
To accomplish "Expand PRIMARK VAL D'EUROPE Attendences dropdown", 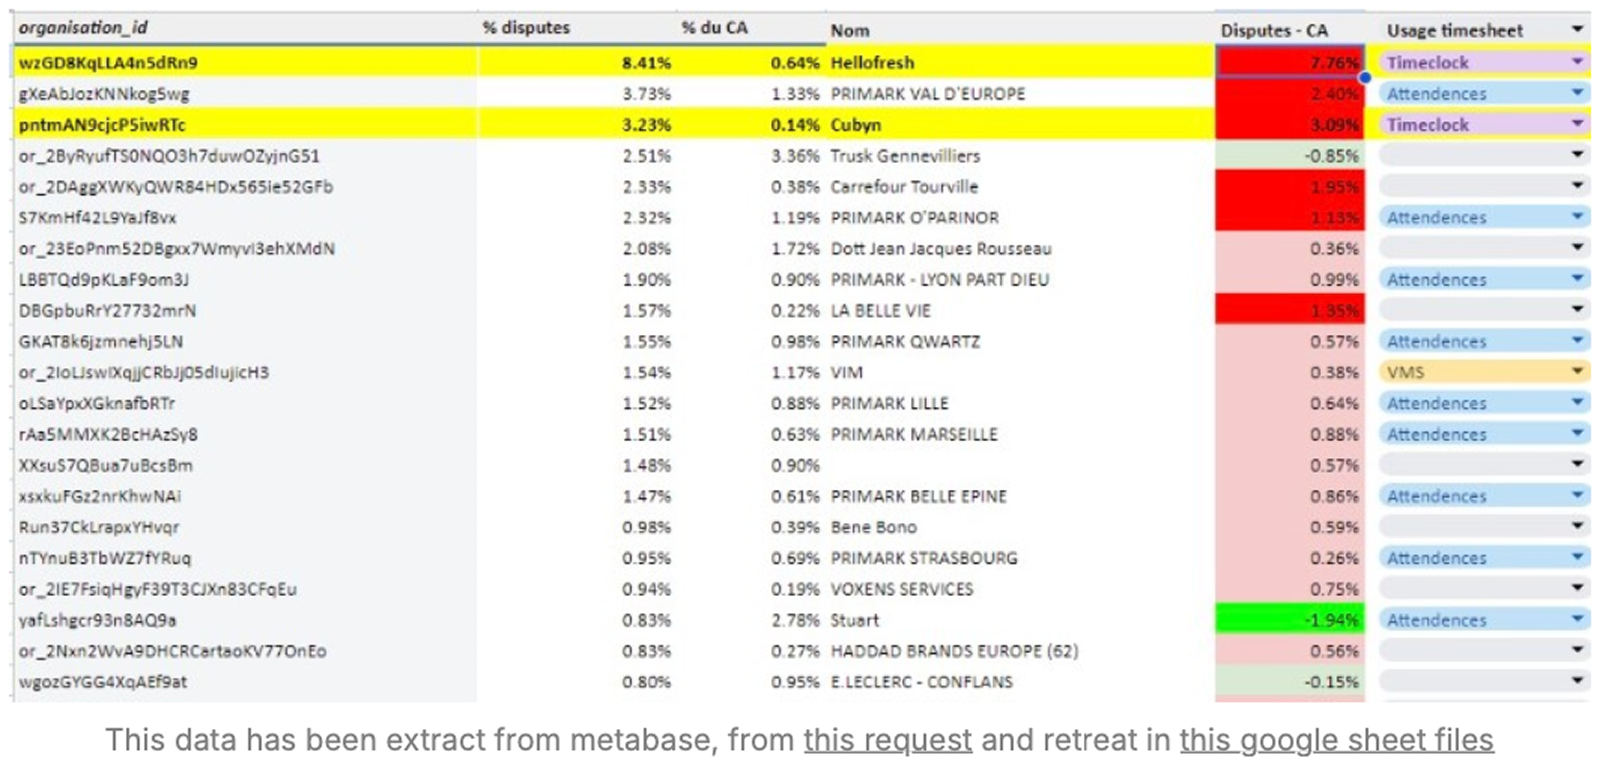I will click(1577, 93).
